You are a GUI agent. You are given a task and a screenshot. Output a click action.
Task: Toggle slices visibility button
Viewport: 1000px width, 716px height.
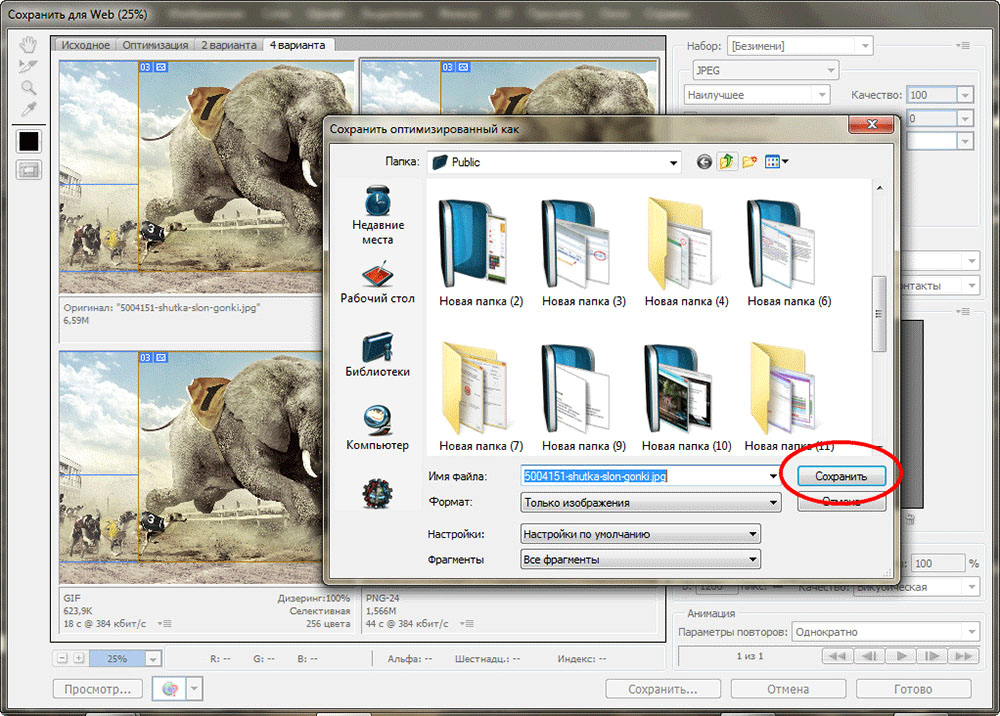pos(28,170)
